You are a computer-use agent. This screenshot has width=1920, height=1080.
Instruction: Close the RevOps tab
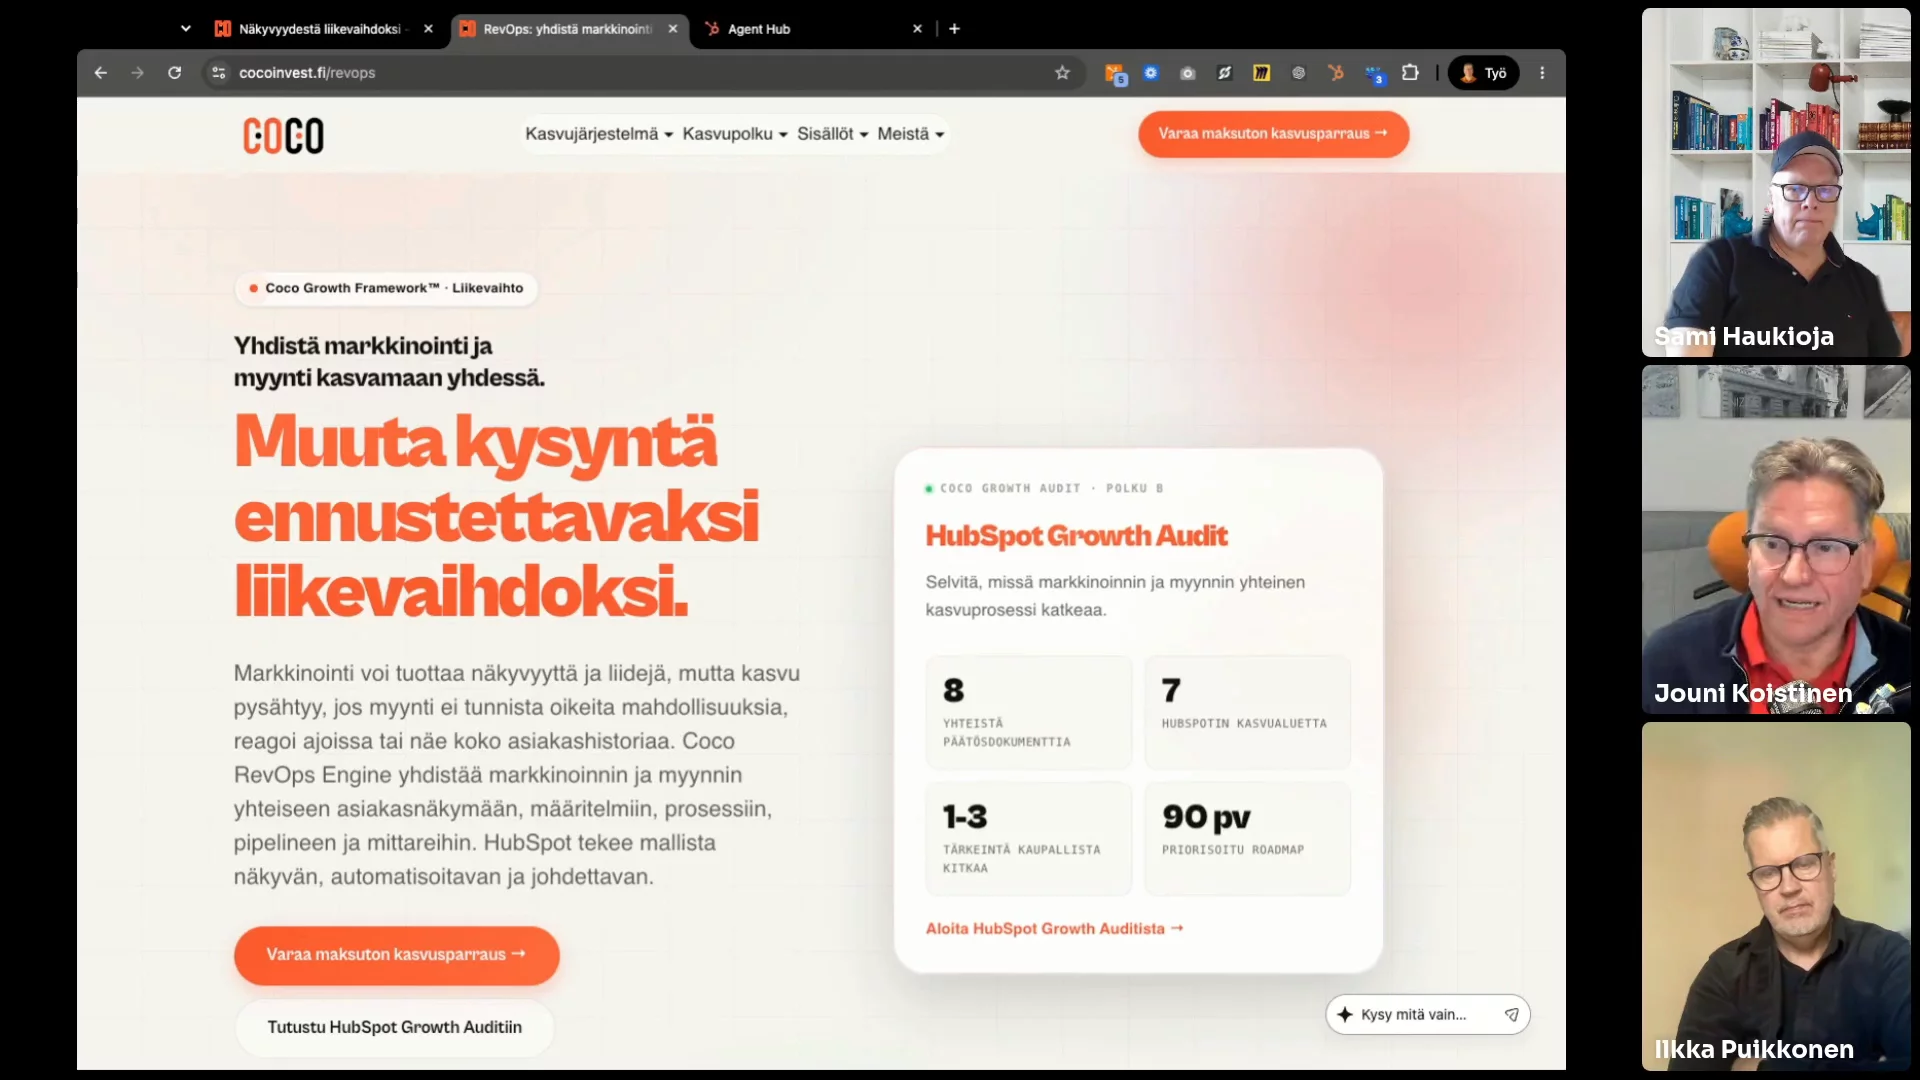673,29
